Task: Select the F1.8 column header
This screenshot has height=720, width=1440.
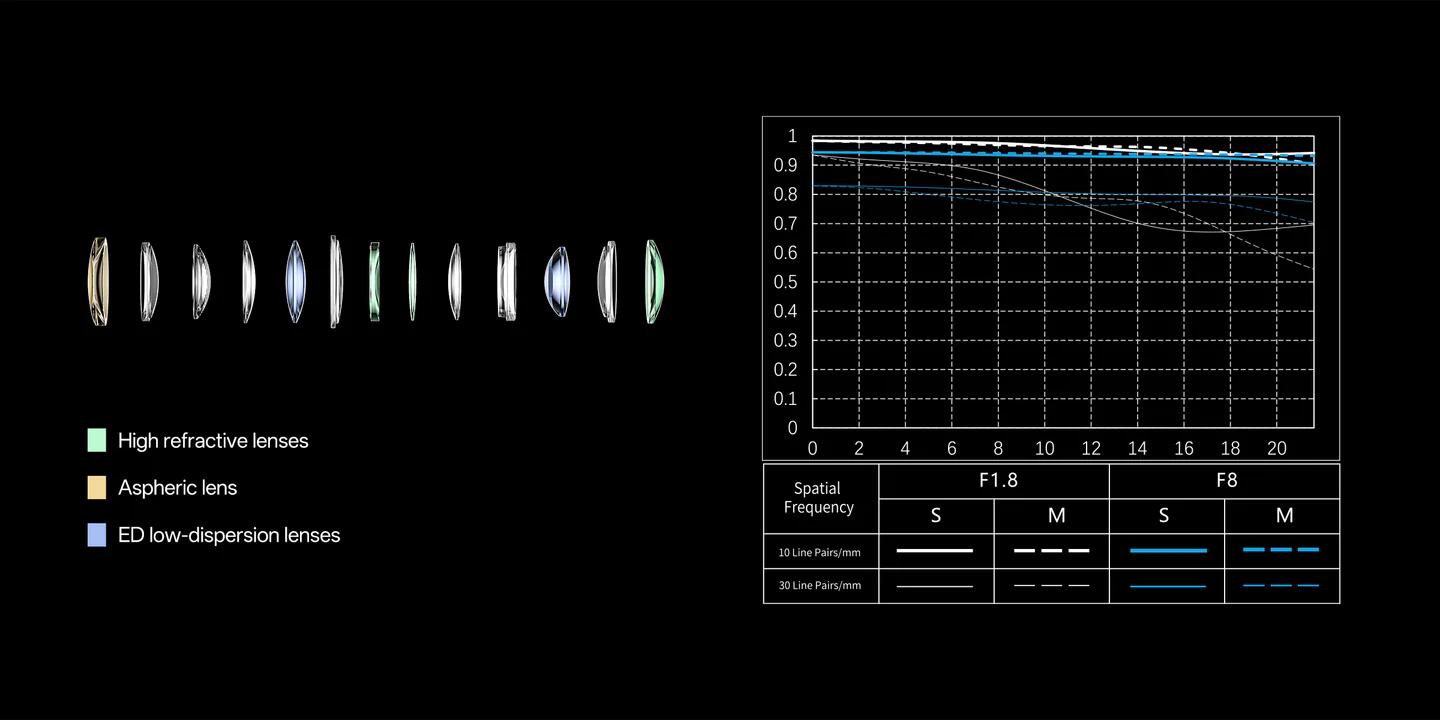Action: (997, 480)
